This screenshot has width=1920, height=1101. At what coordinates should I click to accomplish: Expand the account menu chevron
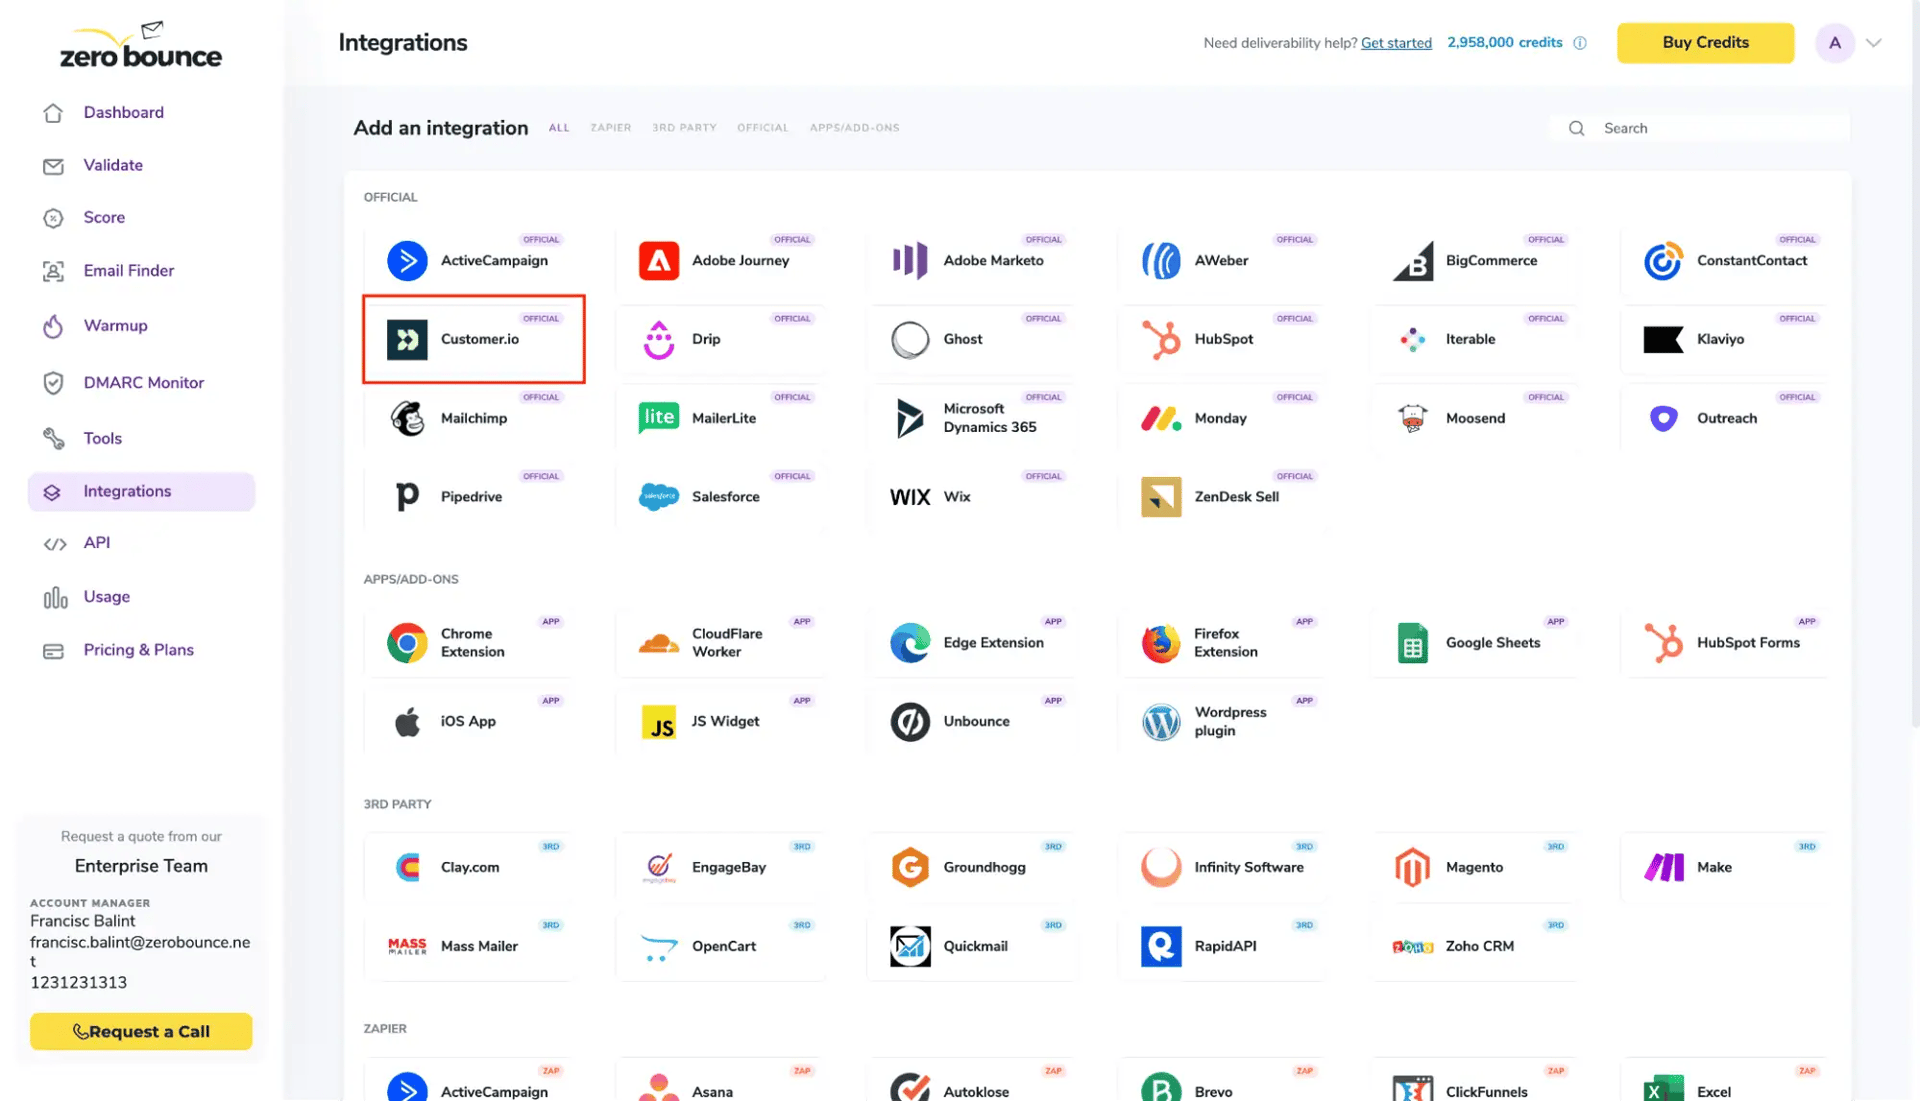1876,43
